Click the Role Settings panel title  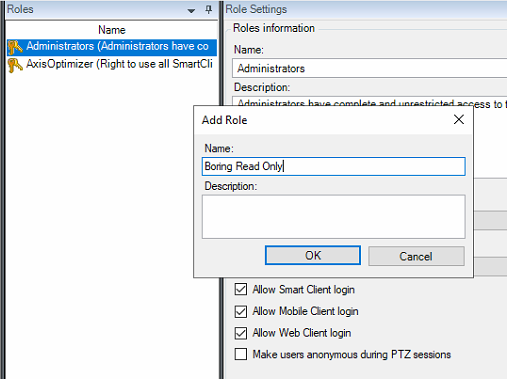(x=256, y=9)
